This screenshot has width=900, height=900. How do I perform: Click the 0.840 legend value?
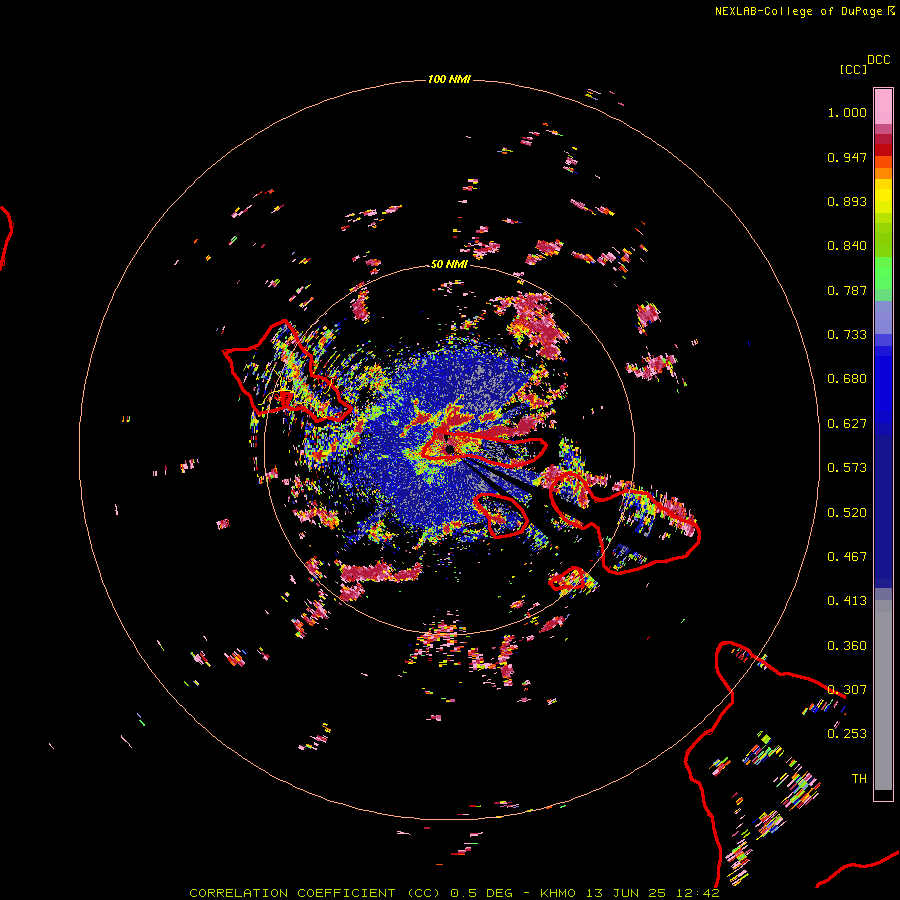pos(847,246)
